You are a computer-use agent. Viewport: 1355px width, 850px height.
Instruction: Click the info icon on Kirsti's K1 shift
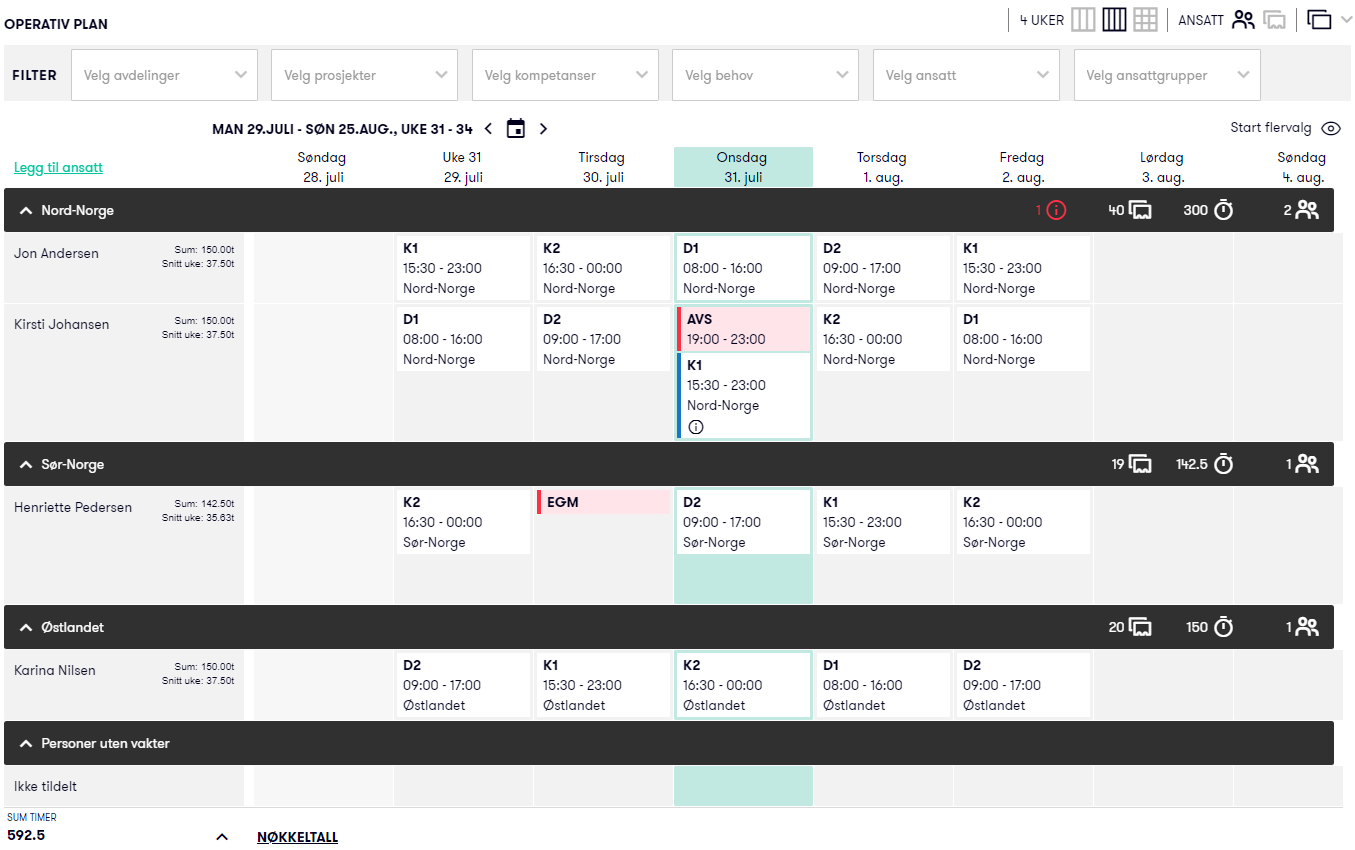(x=697, y=427)
